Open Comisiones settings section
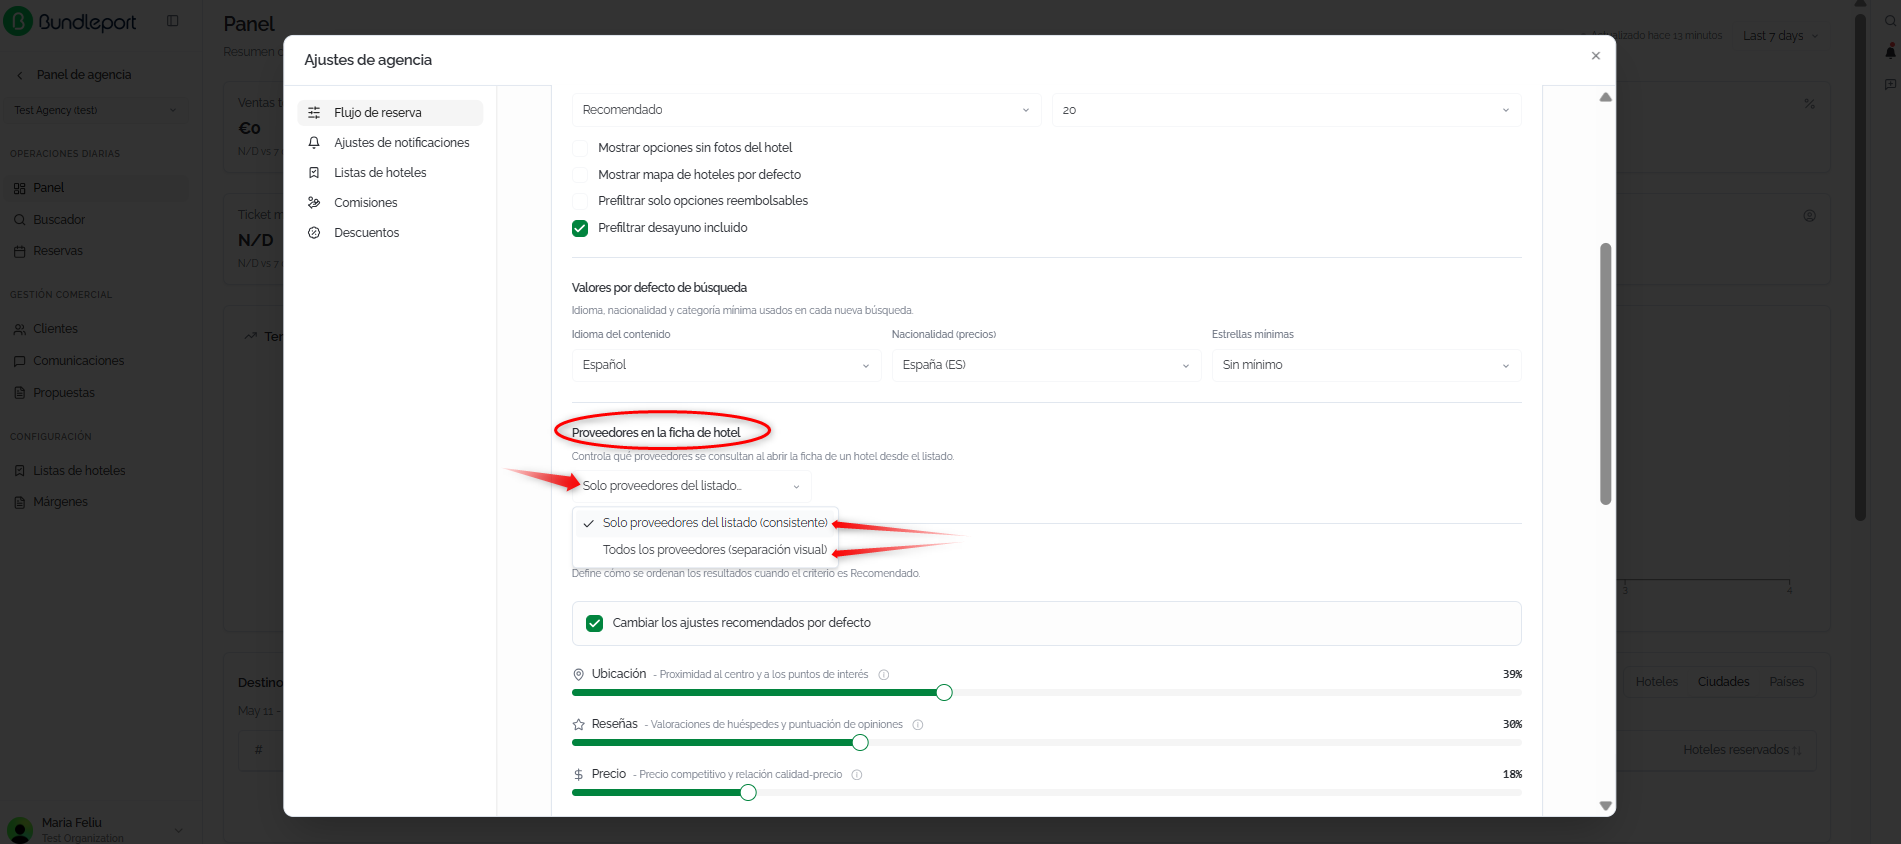 click(390, 203)
